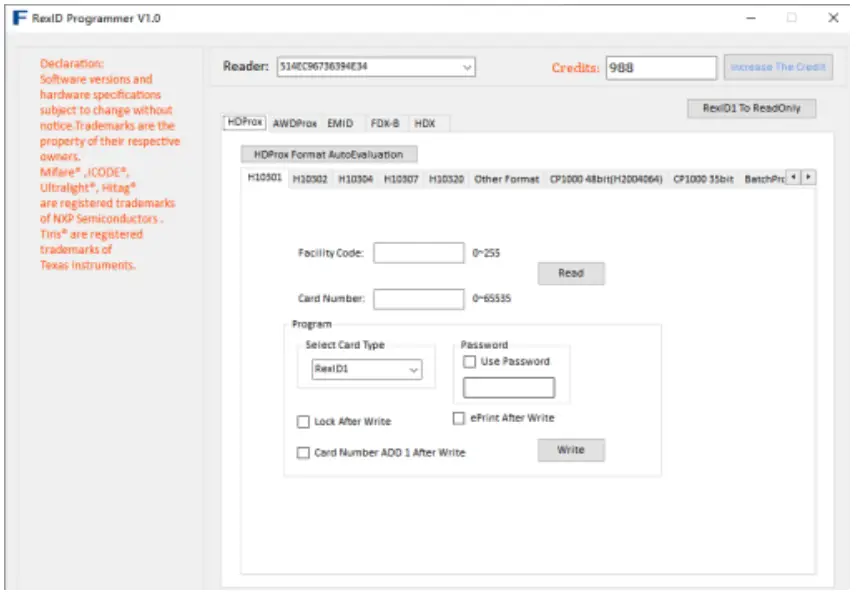Click the 0~255 range label

click(x=486, y=253)
